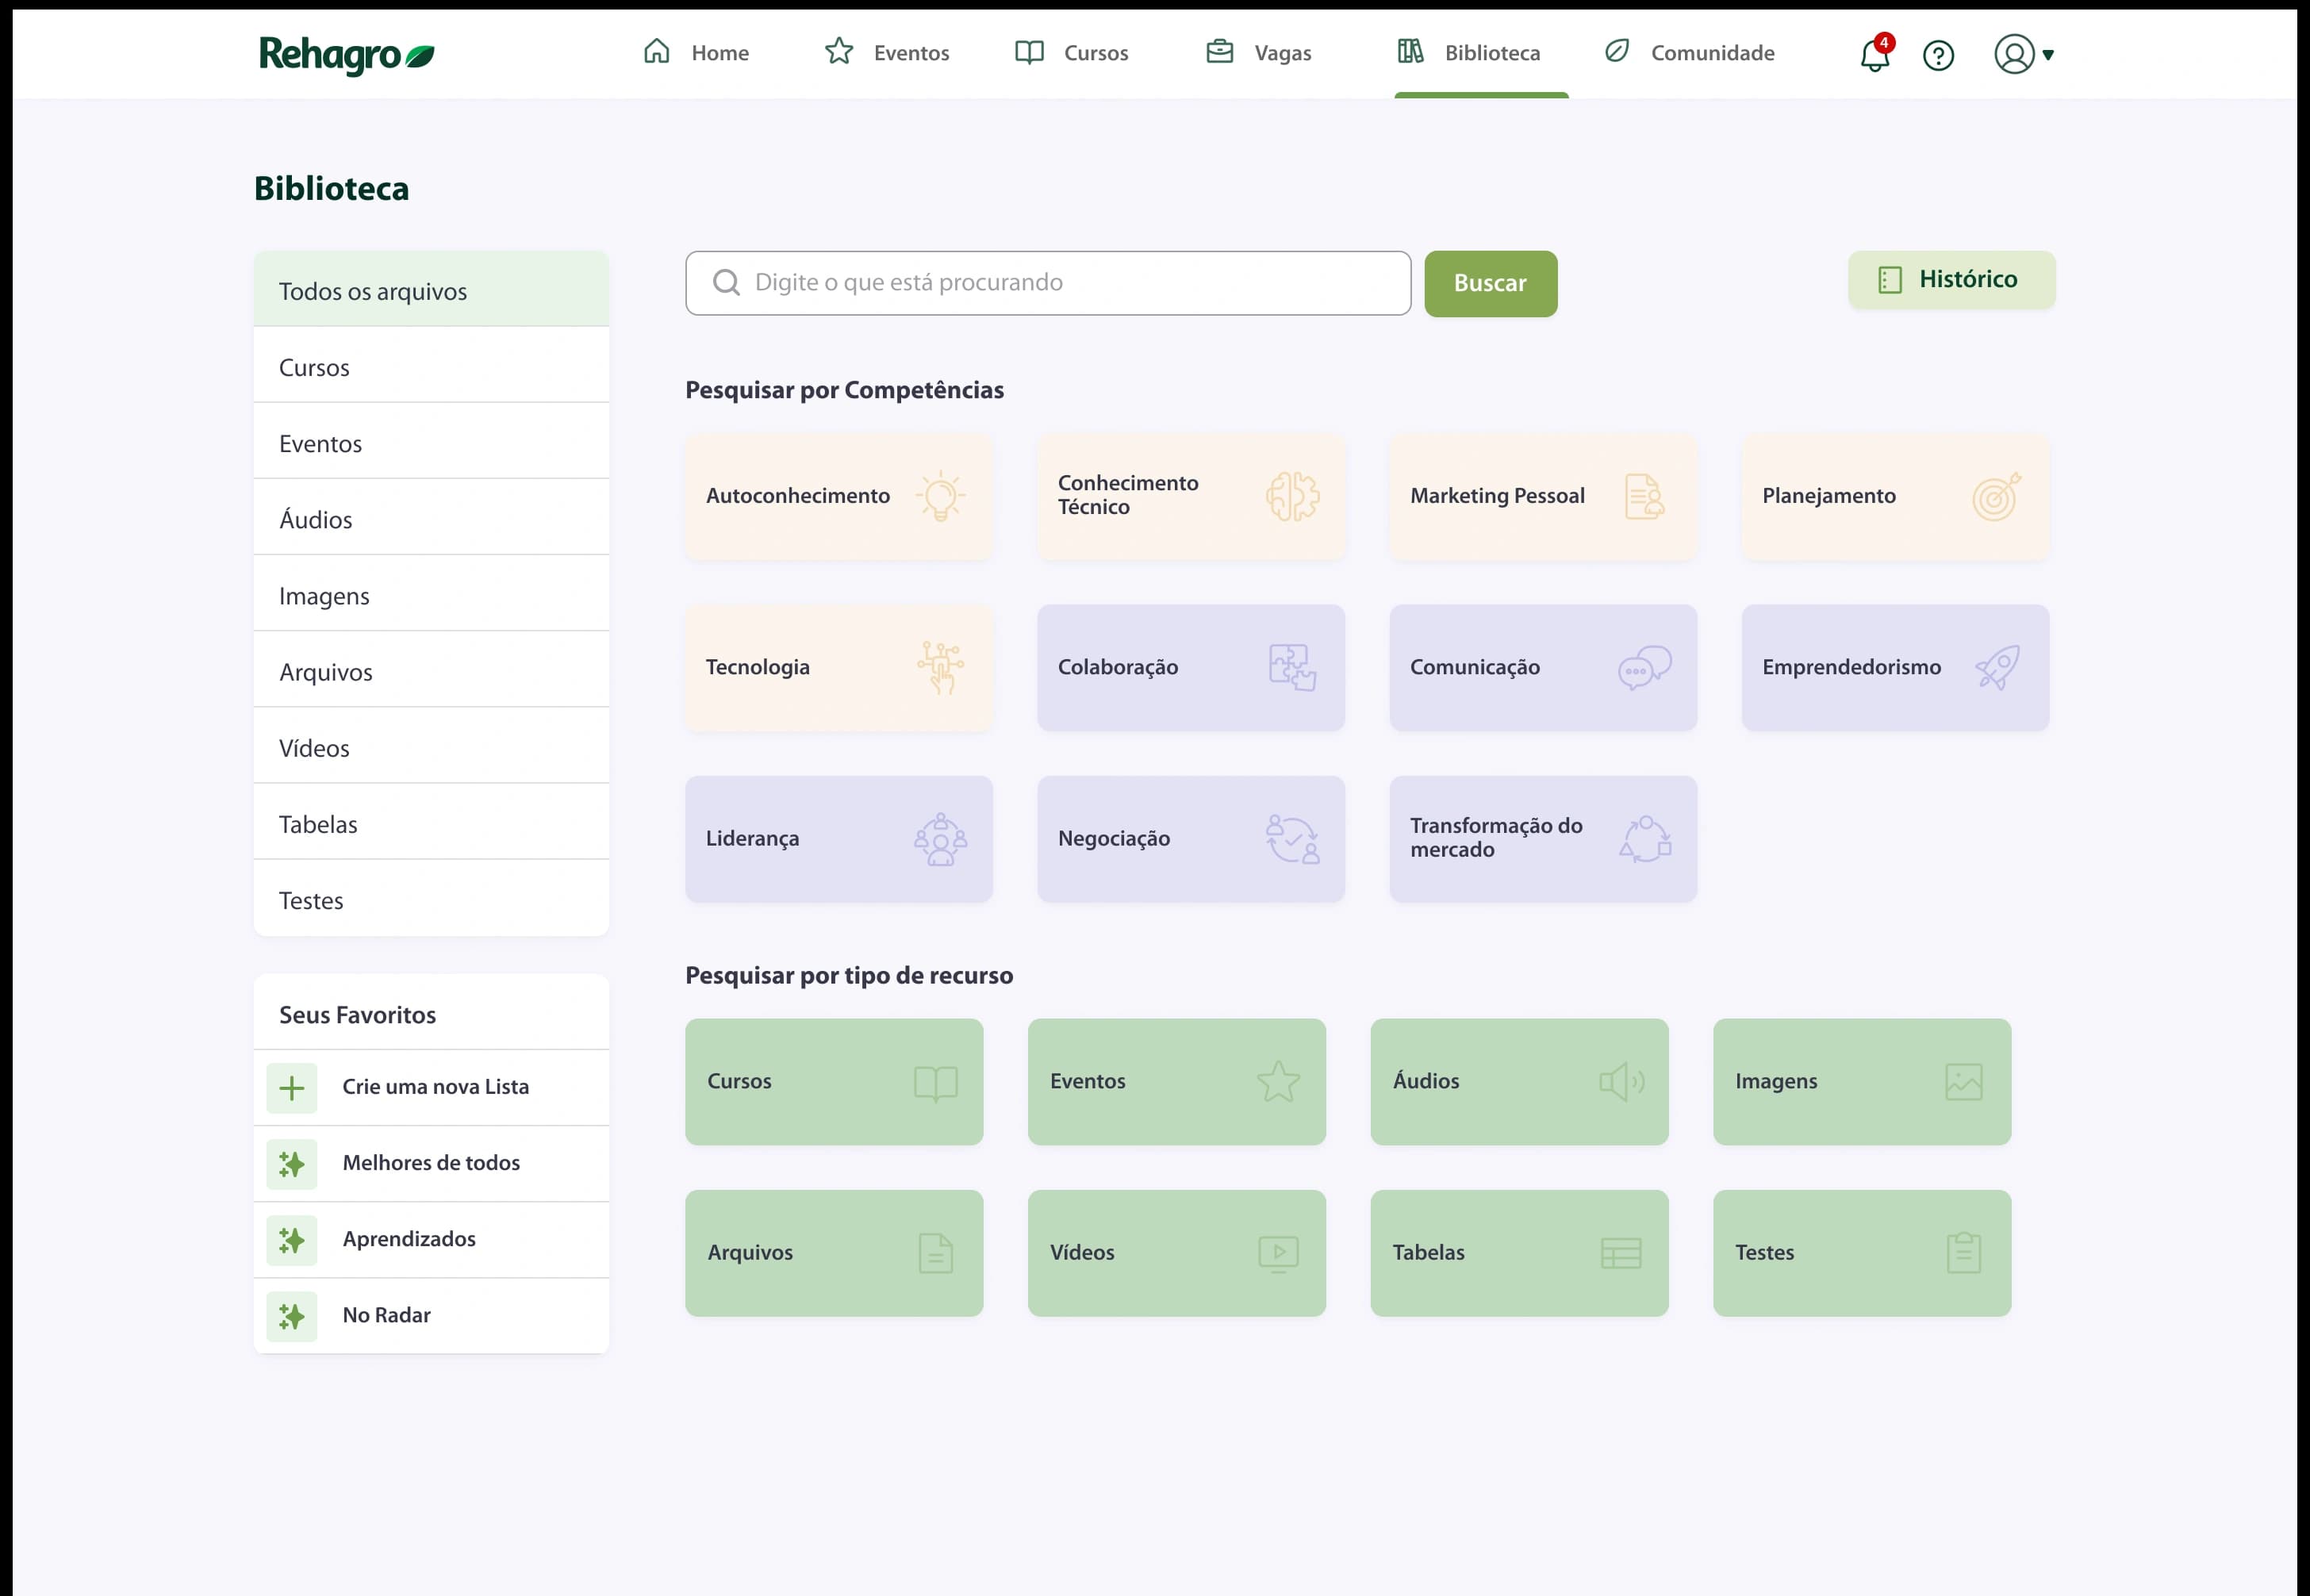Select Áudios in the sidebar list

pos(431,519)
